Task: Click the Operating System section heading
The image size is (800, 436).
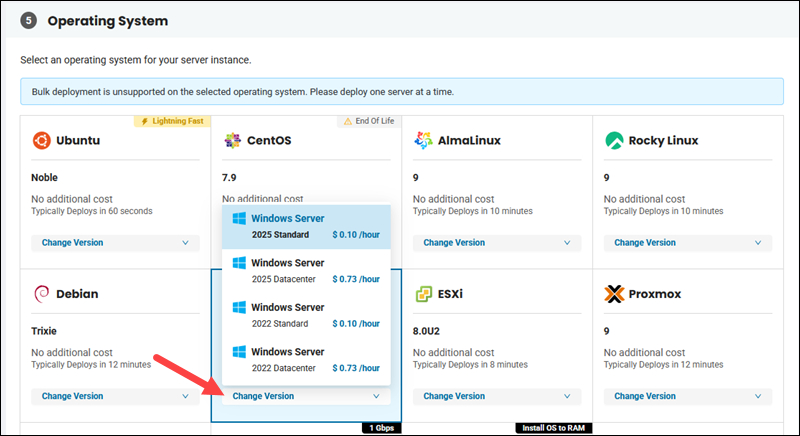Action: (108, 21)
